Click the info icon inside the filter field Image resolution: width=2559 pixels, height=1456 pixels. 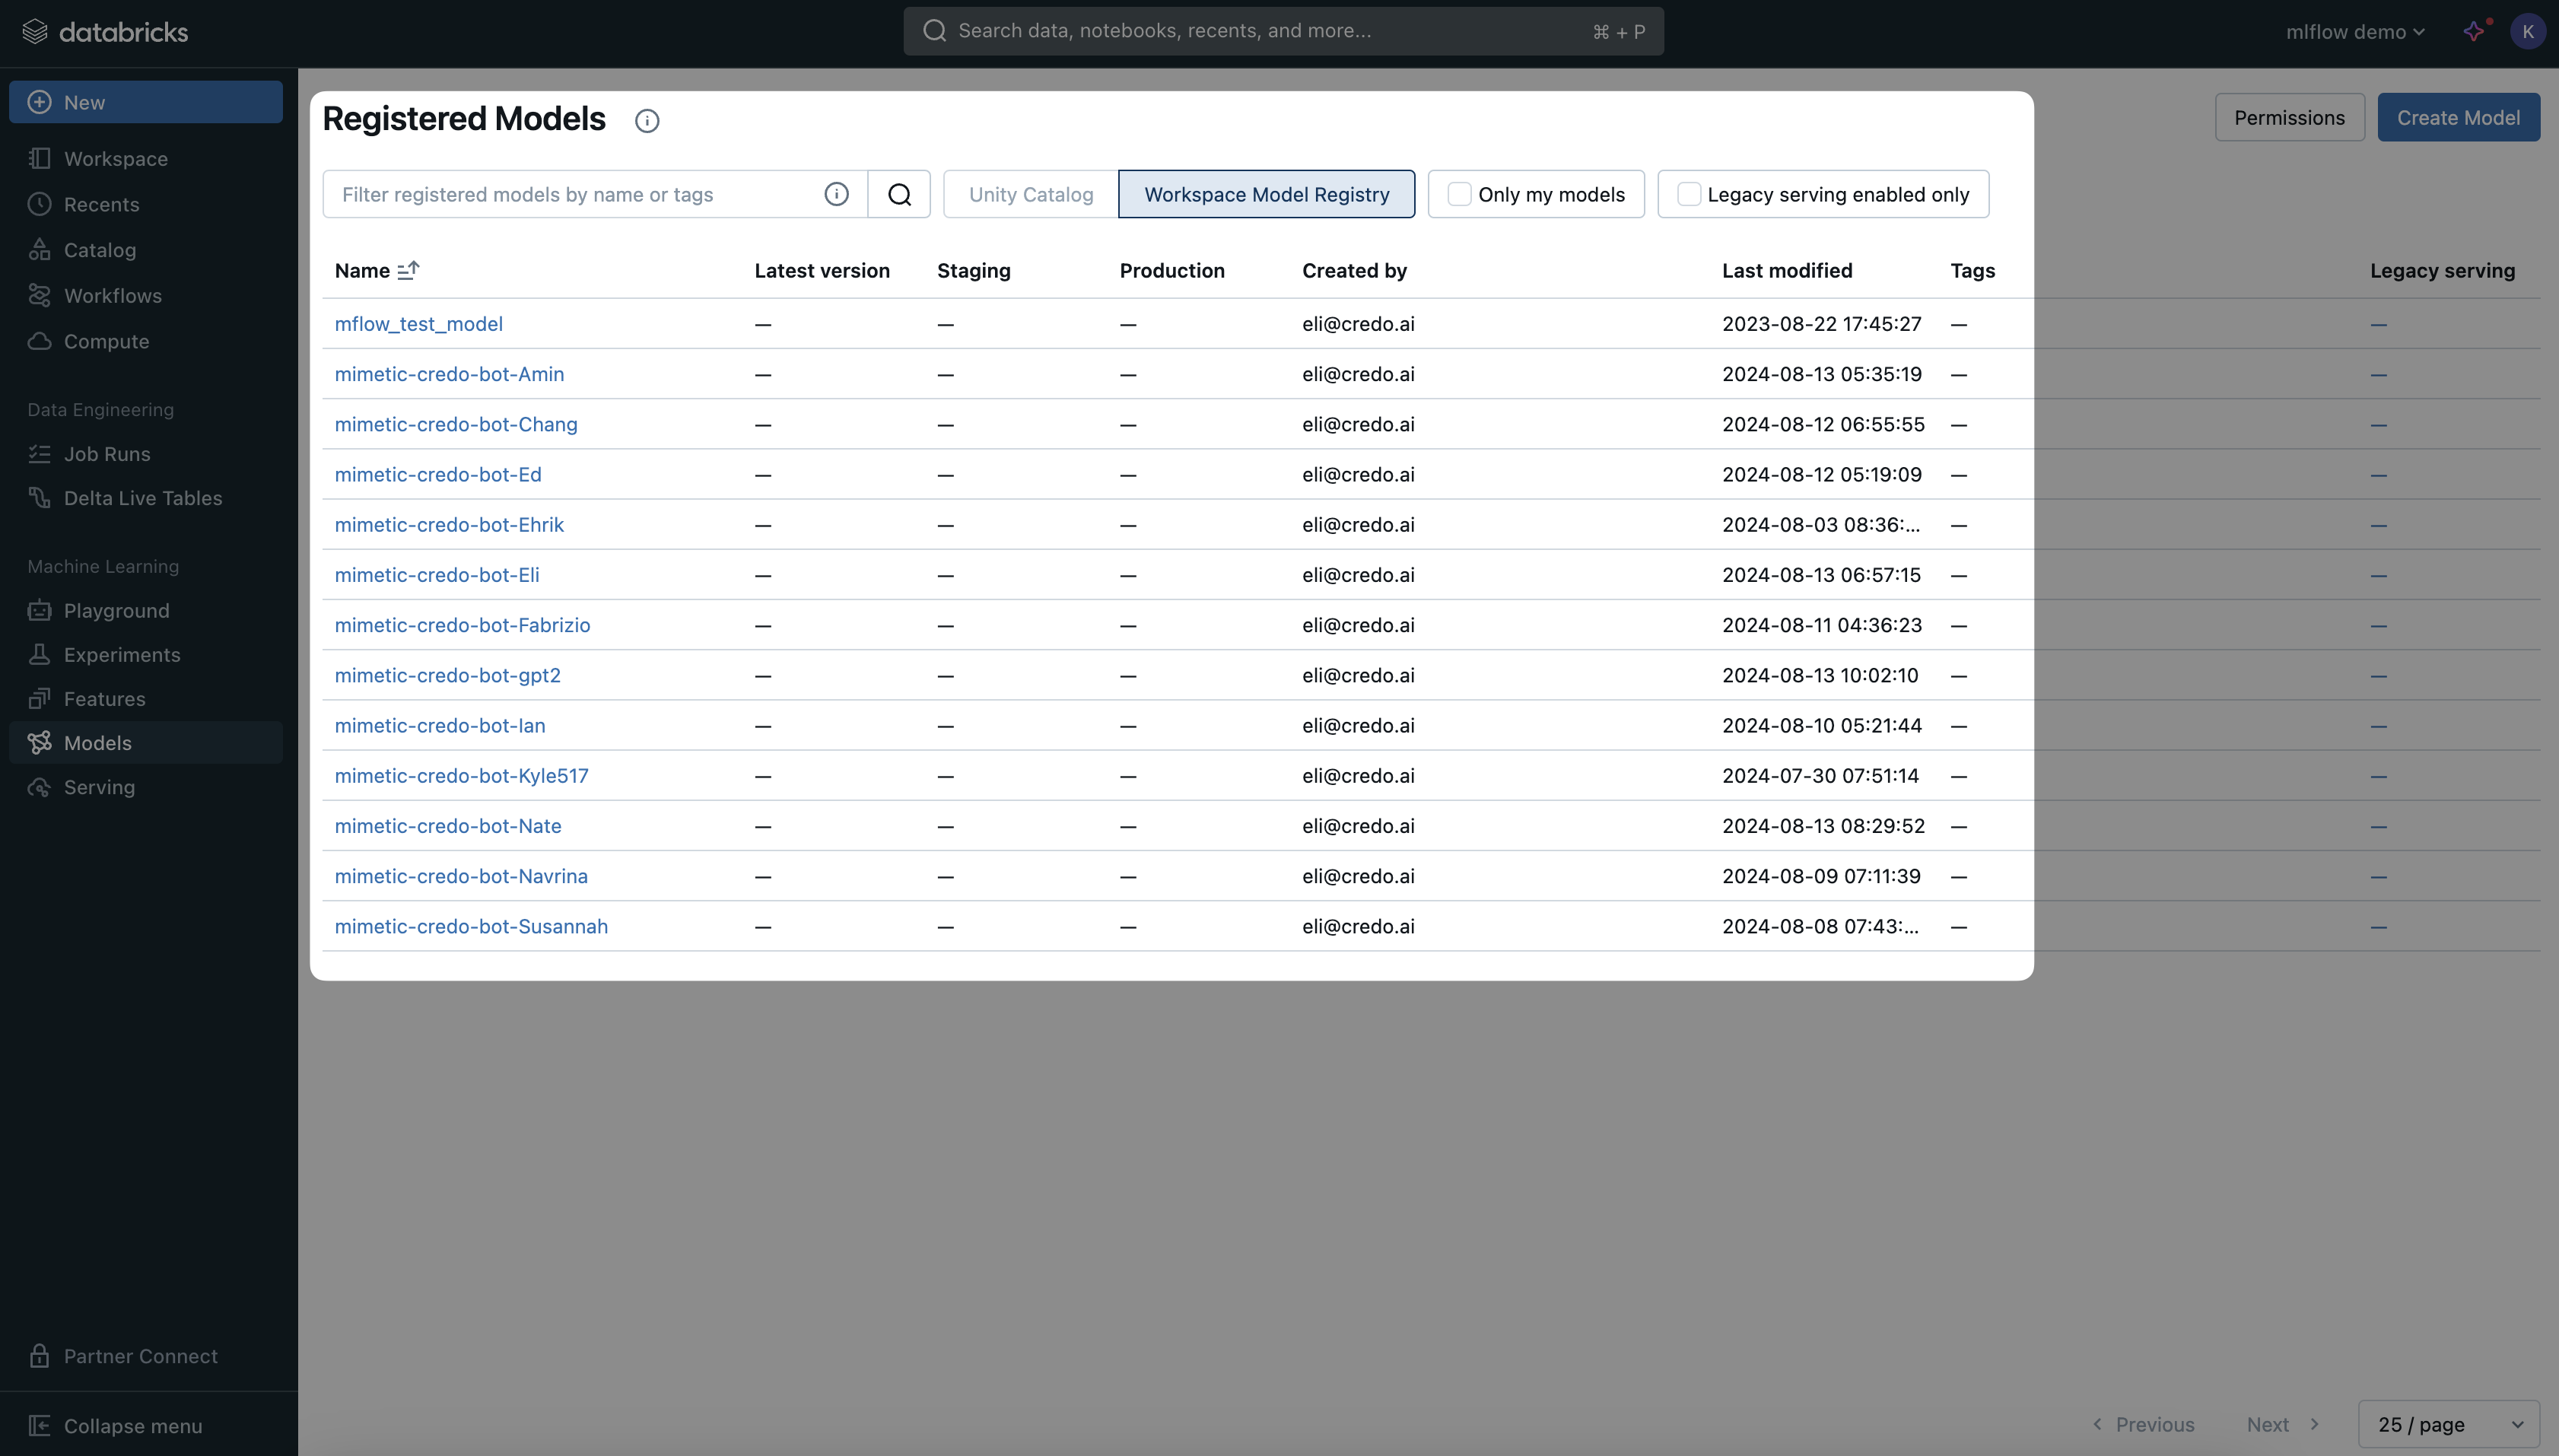(x=837, y=194)
